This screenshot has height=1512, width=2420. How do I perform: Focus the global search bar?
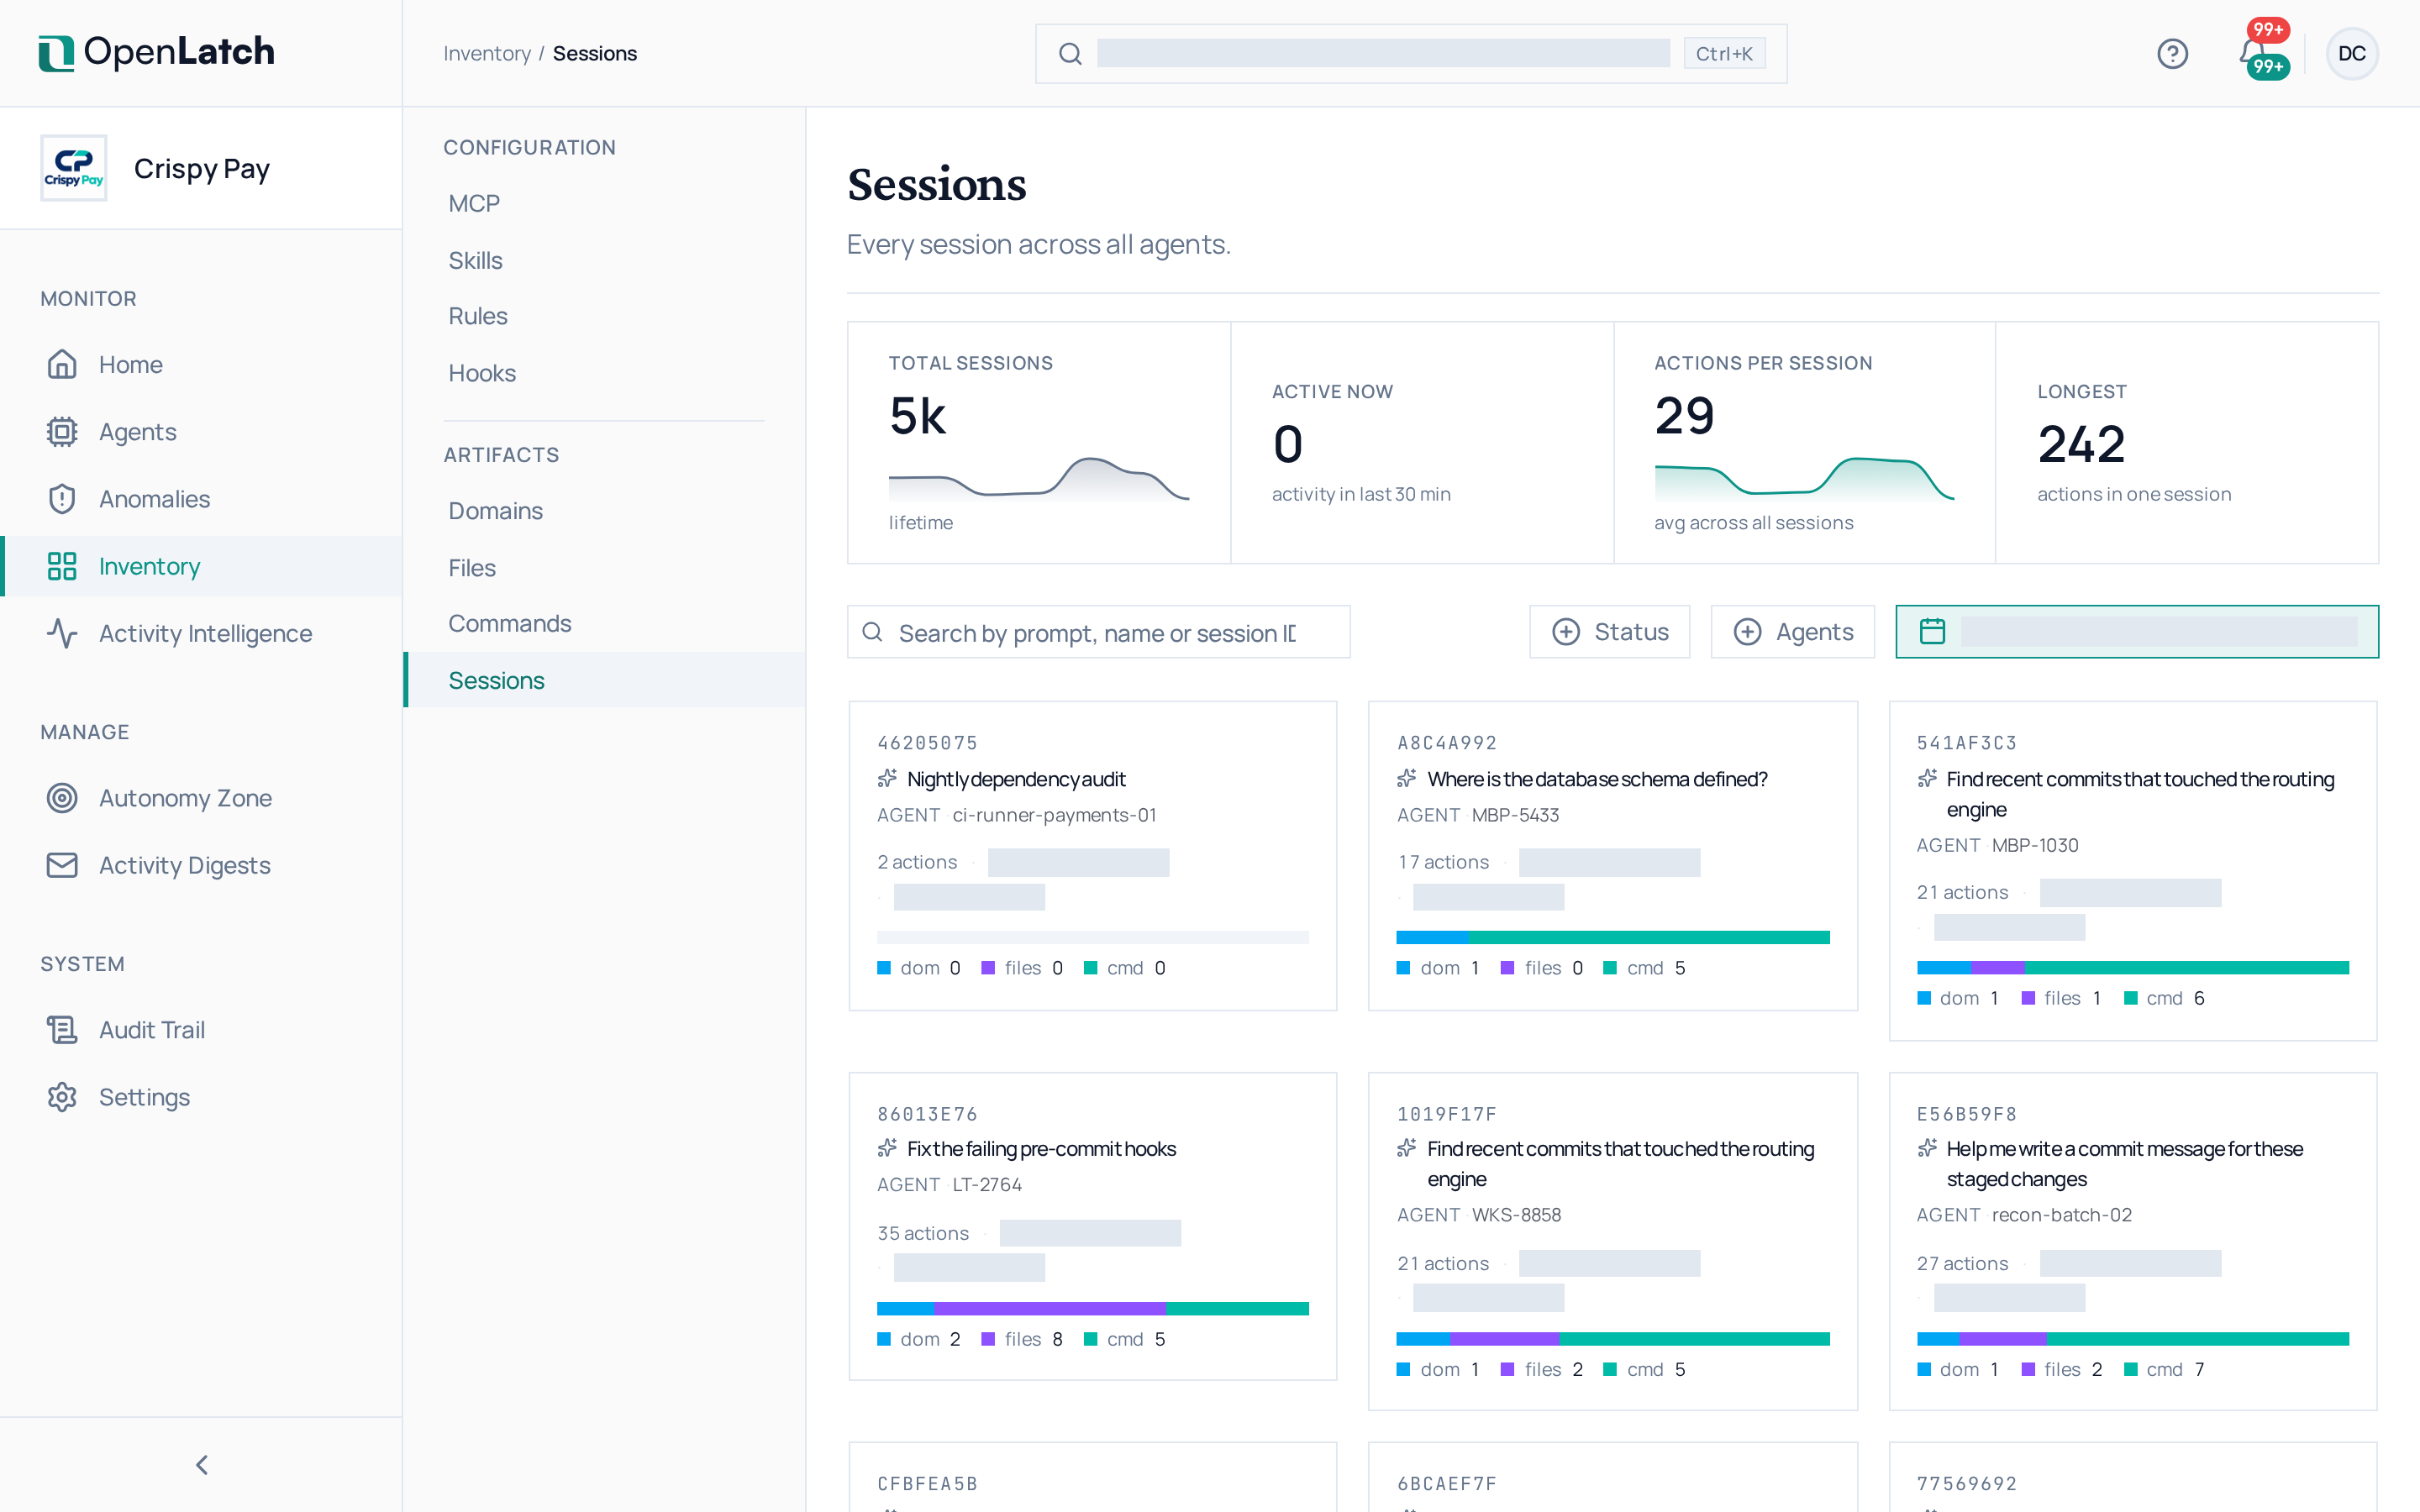1410,53
